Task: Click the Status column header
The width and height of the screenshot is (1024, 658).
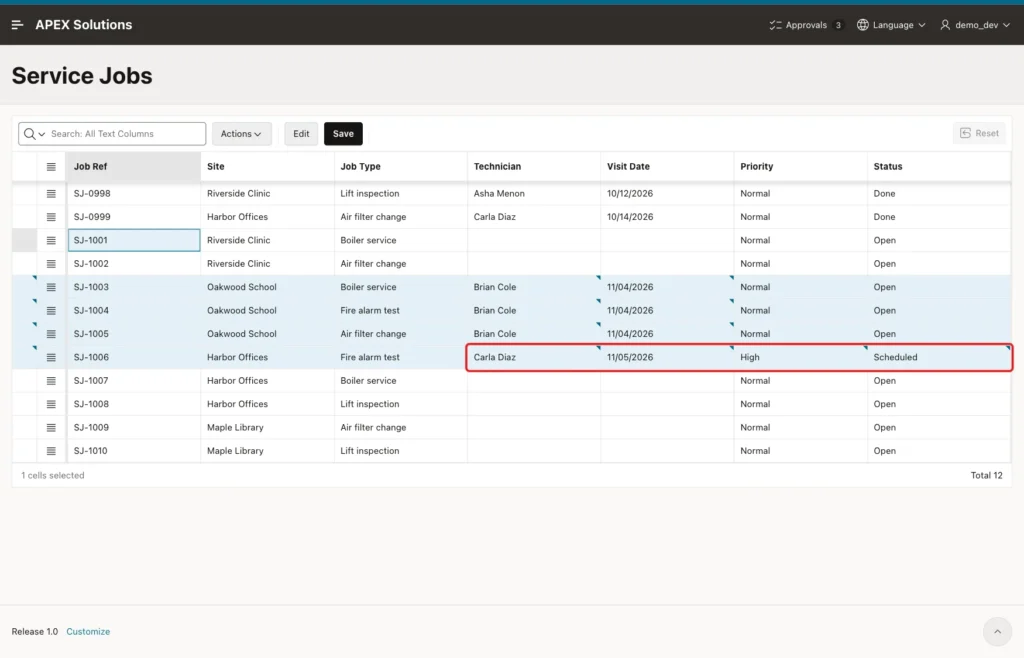Action: click(x=939, y=166)
